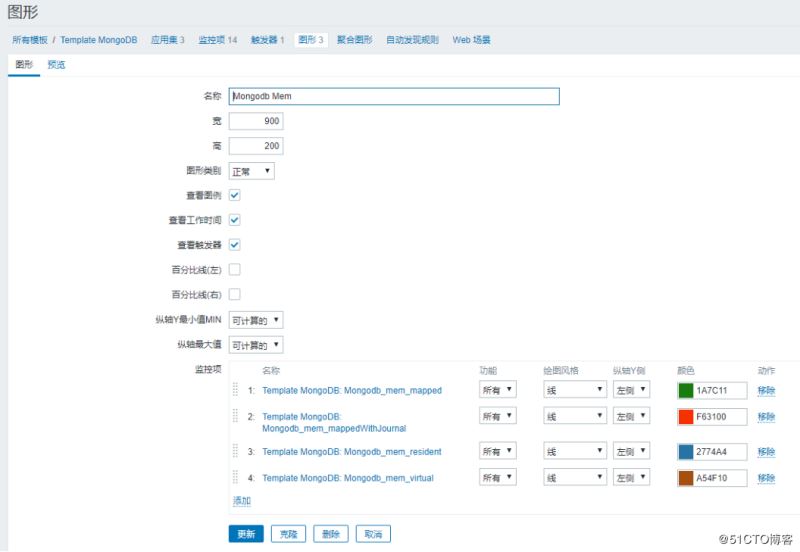The height and width of the screenshot is (552, 800).
Task: Open 绘图风格 dropdown for Mongodb_mem_resident
Action: click(x=575, y=451)
